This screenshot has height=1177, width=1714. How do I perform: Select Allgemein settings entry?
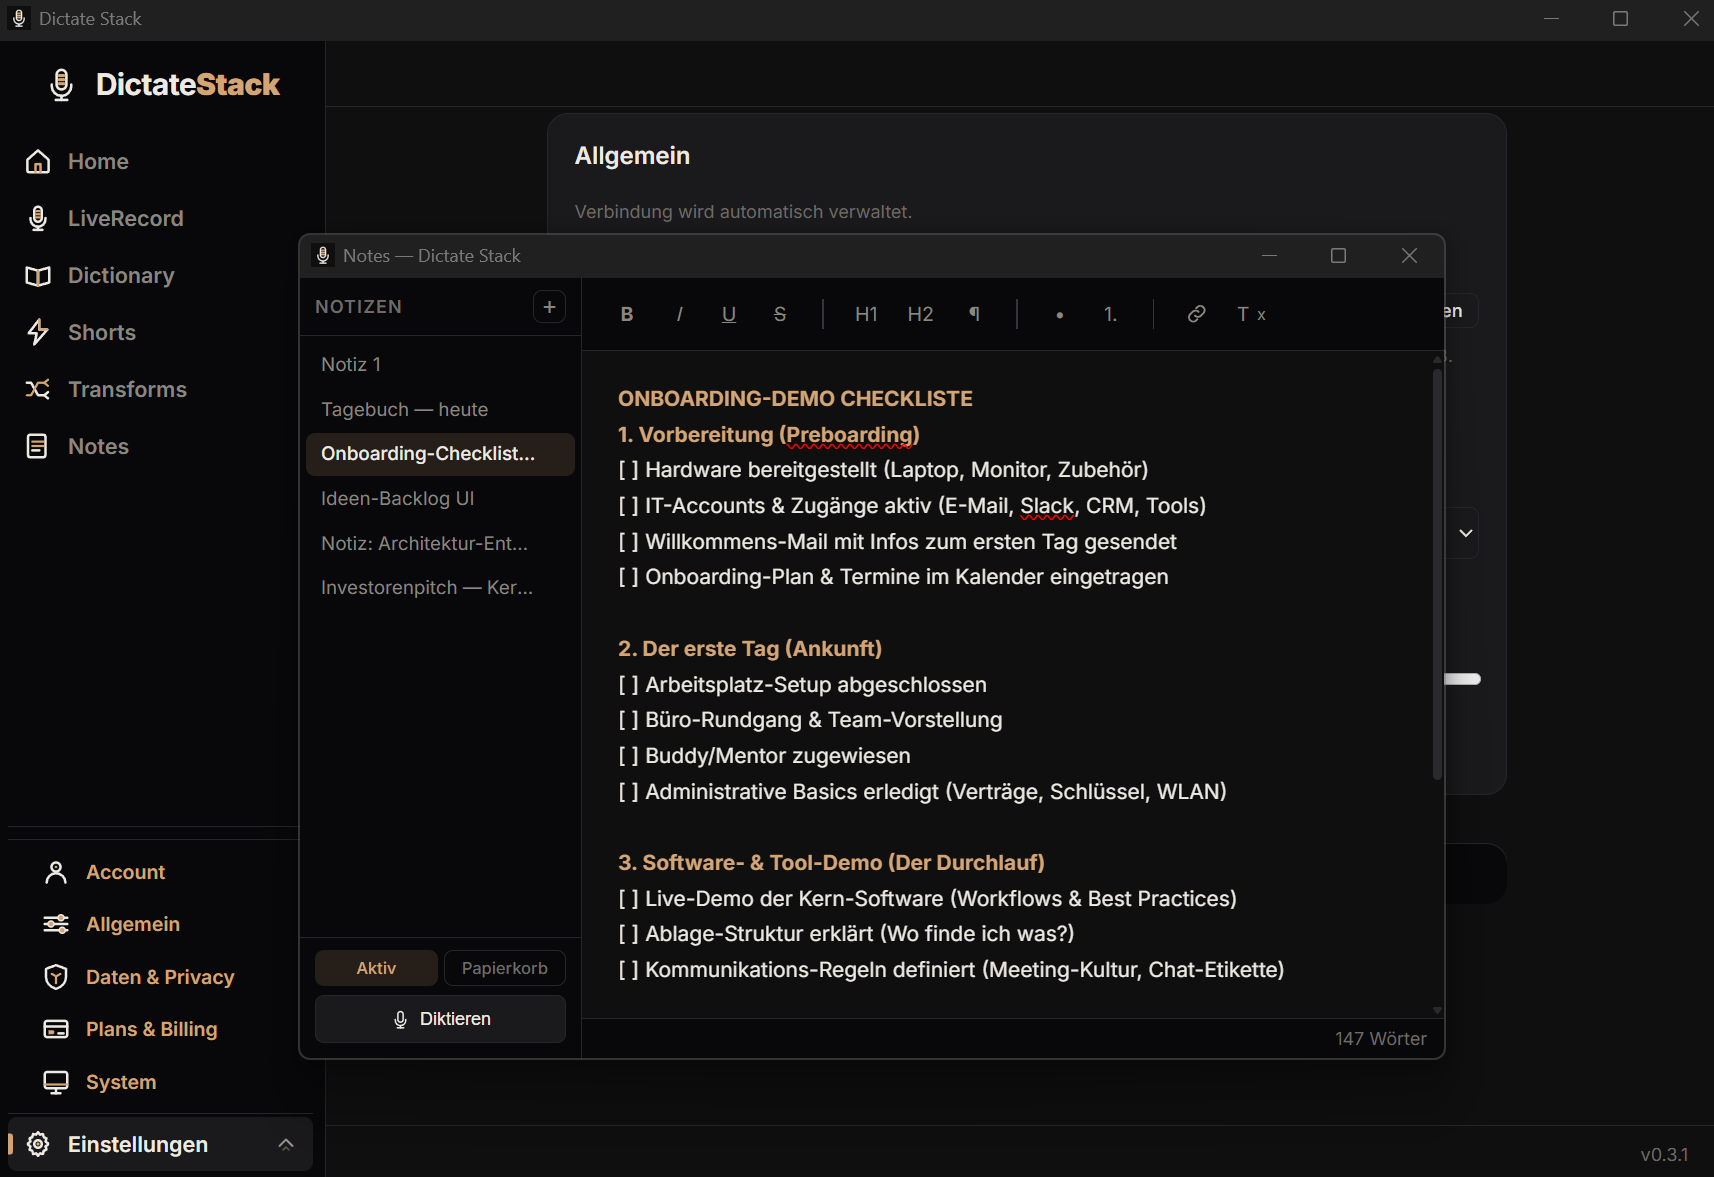[x=133, y=924]
